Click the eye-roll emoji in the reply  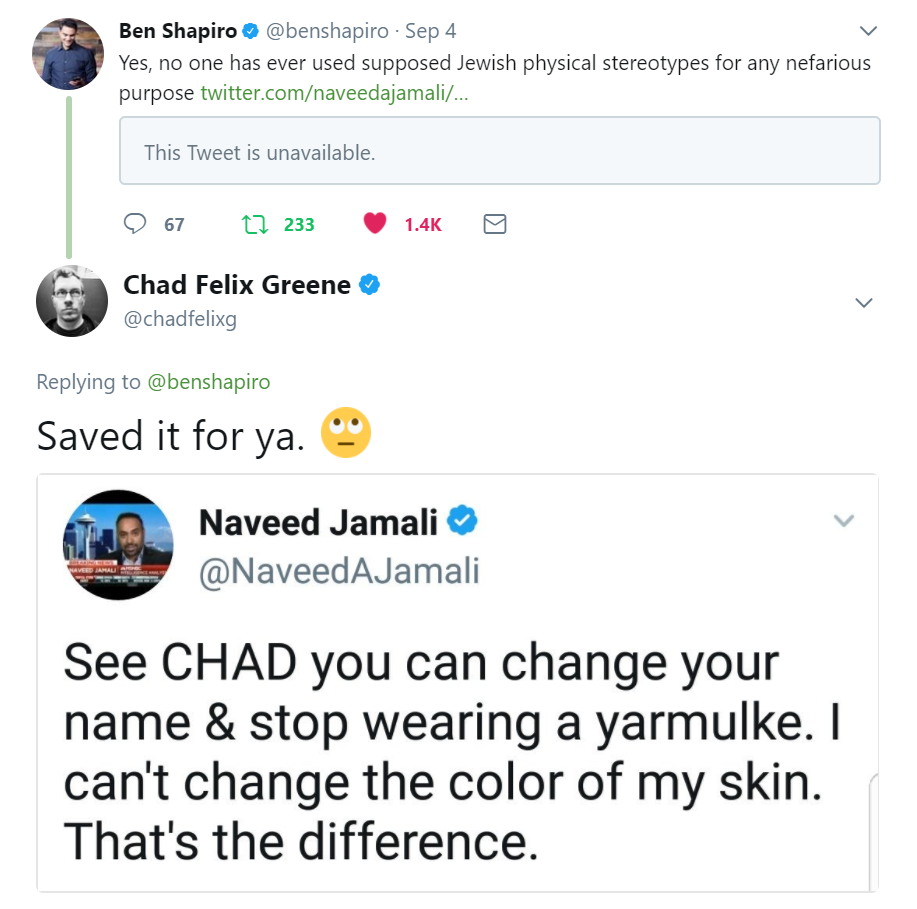click(346, 434)
